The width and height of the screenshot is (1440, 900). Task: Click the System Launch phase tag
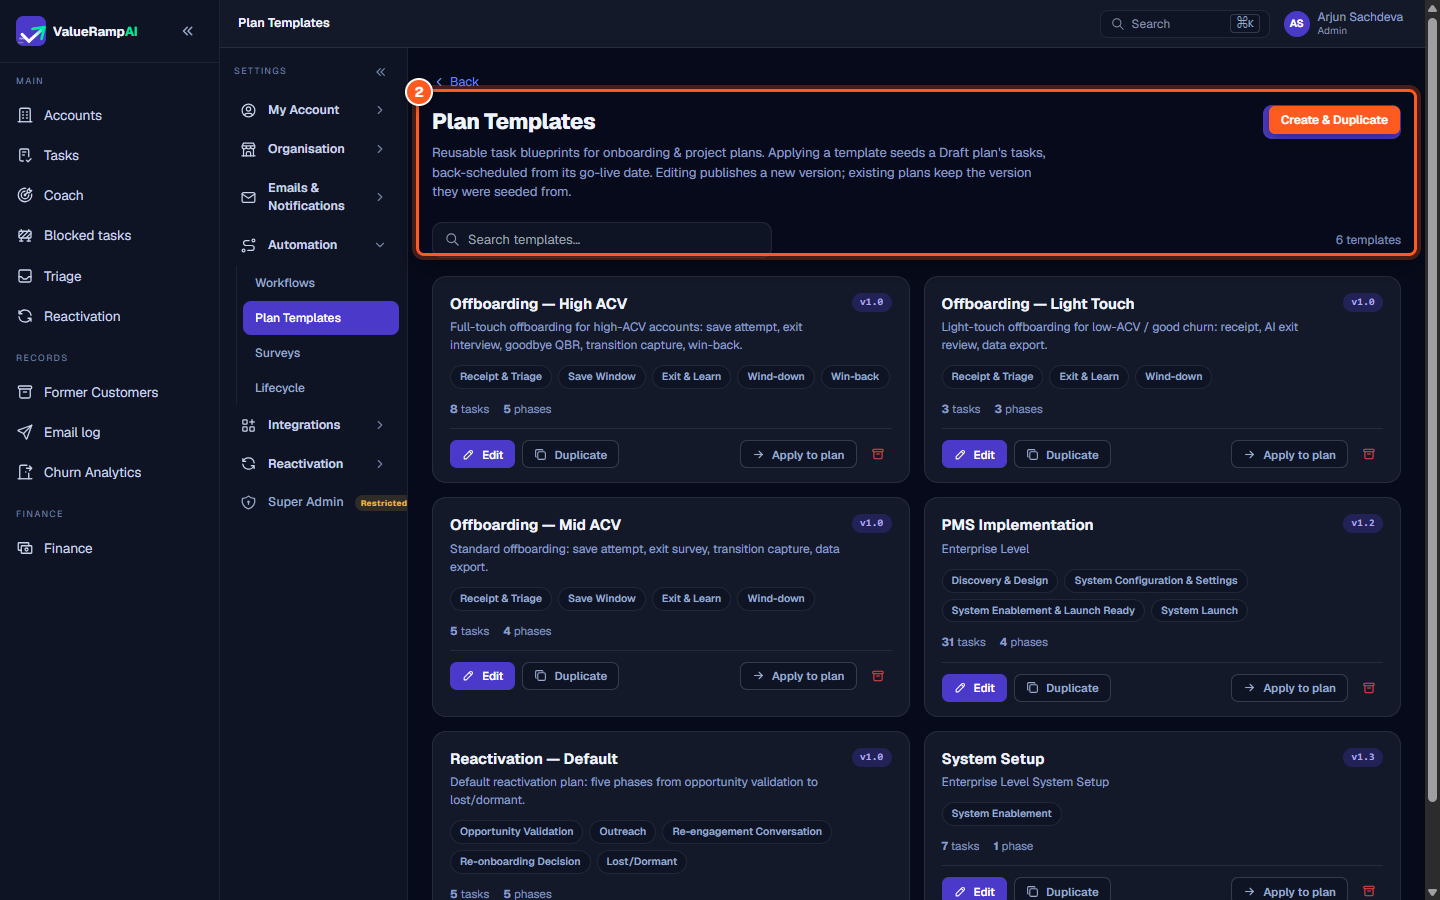1199,610
